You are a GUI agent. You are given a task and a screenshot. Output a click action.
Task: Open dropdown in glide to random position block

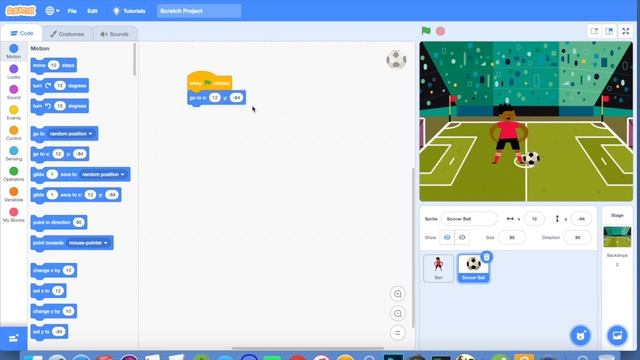[x=103, y=174]
